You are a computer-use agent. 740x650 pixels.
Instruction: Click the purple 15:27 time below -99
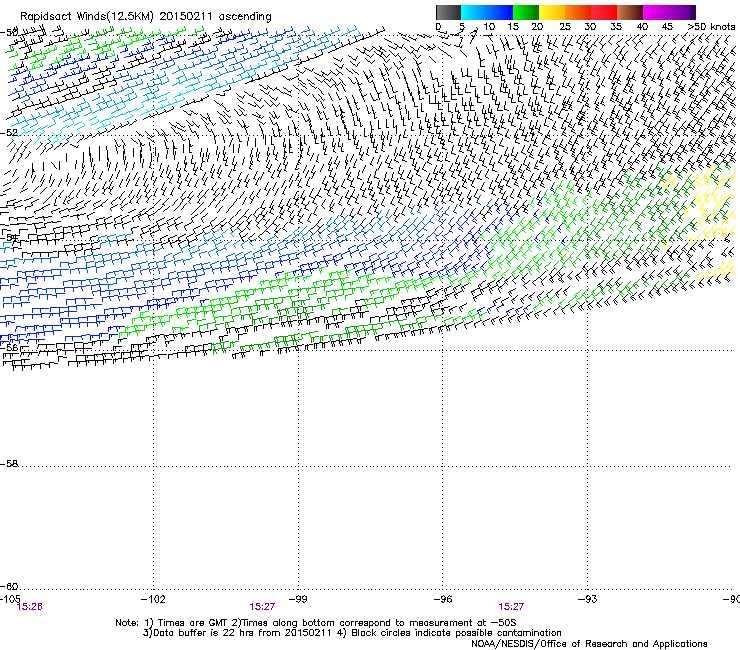(262, 607)
